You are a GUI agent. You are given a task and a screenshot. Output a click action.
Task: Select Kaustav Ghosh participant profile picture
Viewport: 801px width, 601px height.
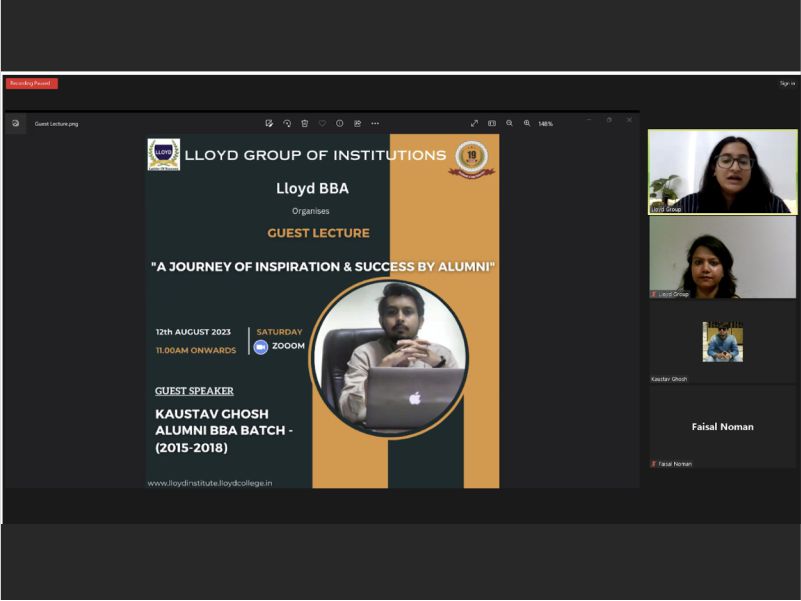click(x=722, y=342)
